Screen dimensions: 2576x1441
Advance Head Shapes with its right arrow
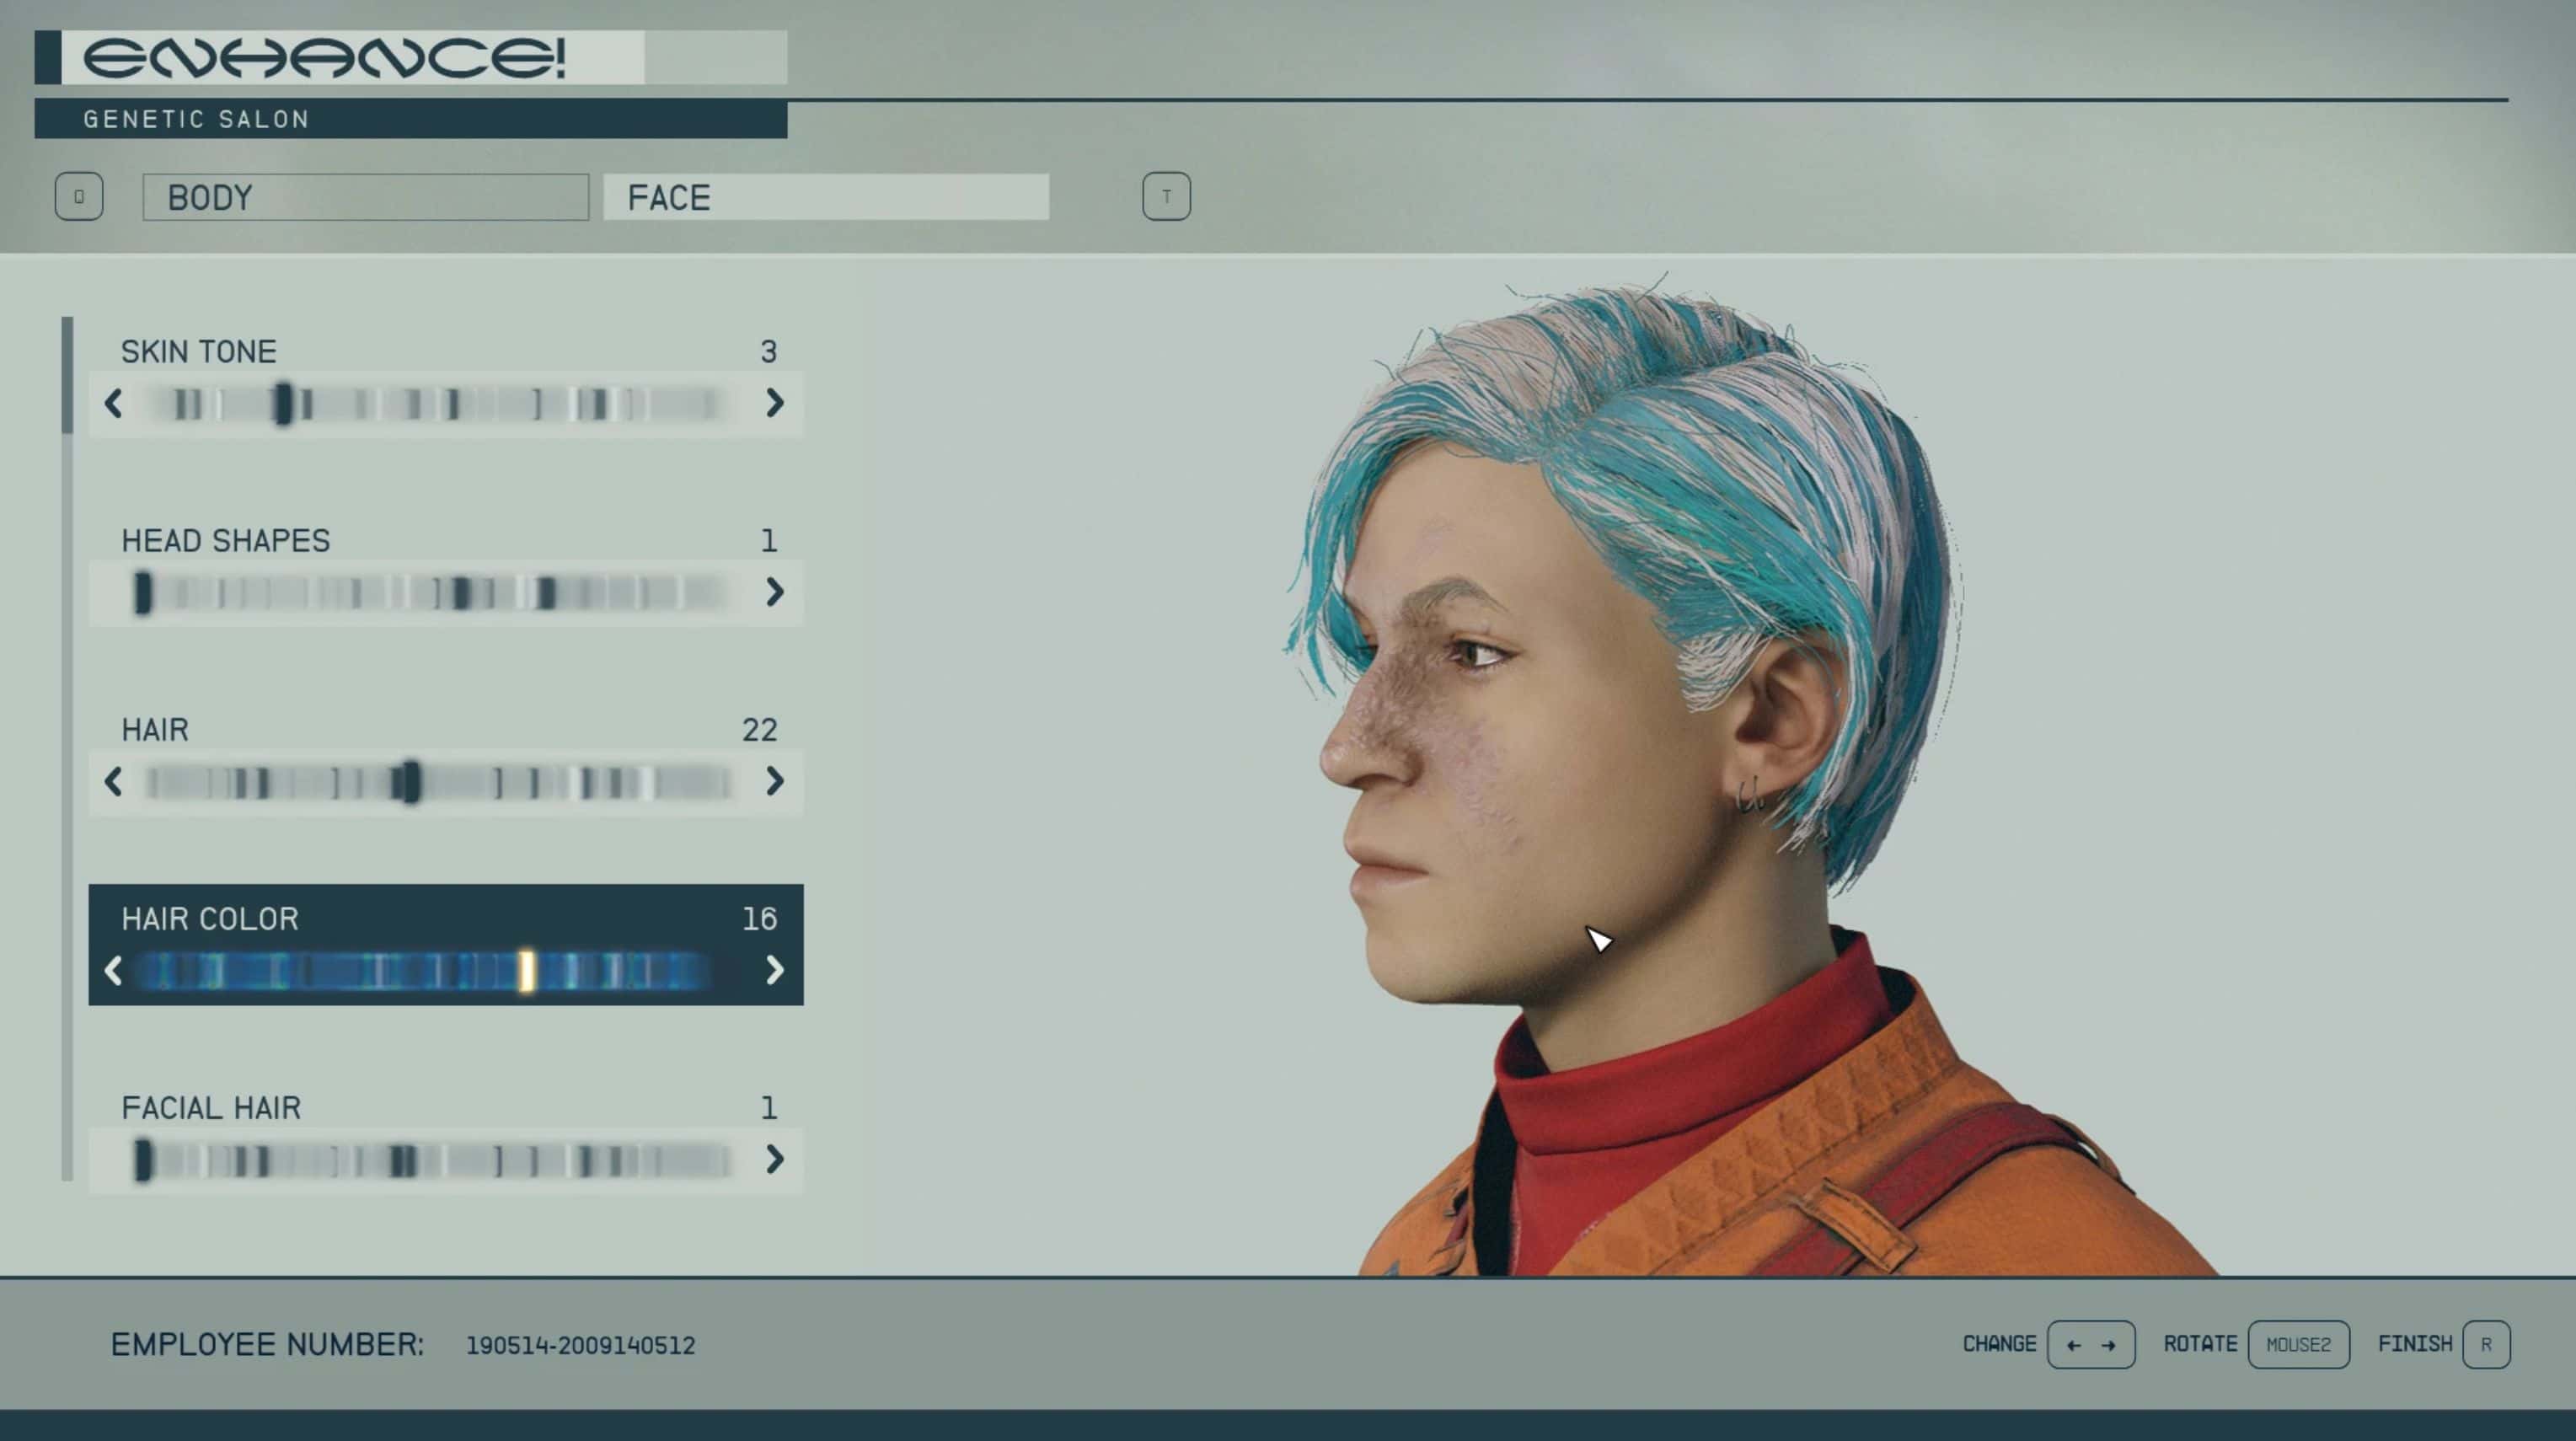click(x=774, y=592)
